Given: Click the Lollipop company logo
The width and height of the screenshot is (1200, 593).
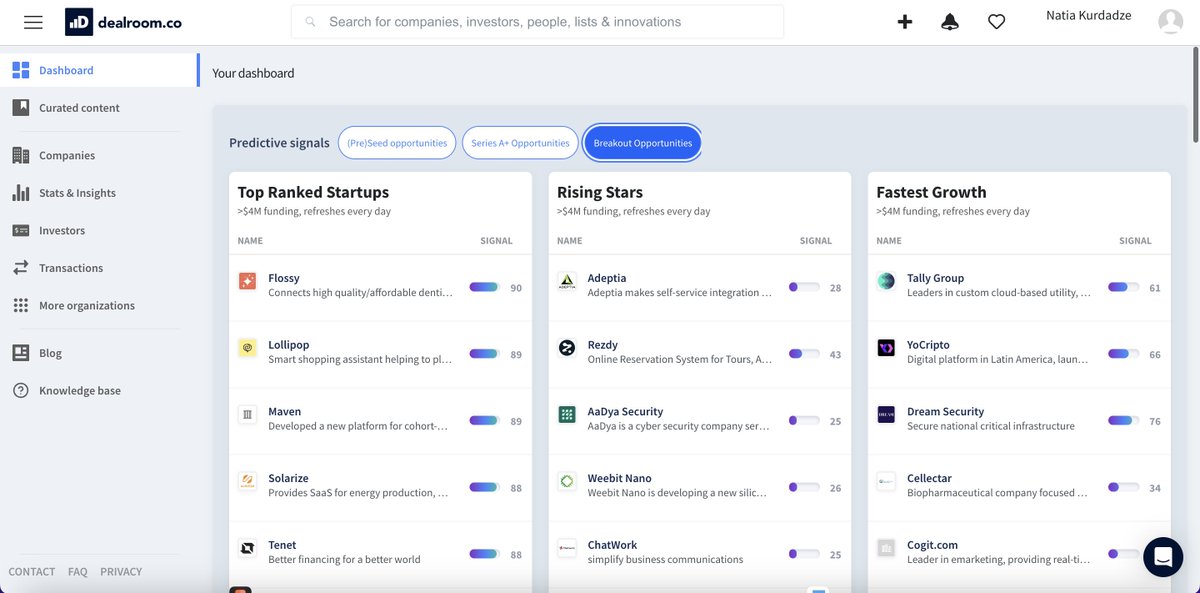Looking at the screenshot, I should 248,348.
